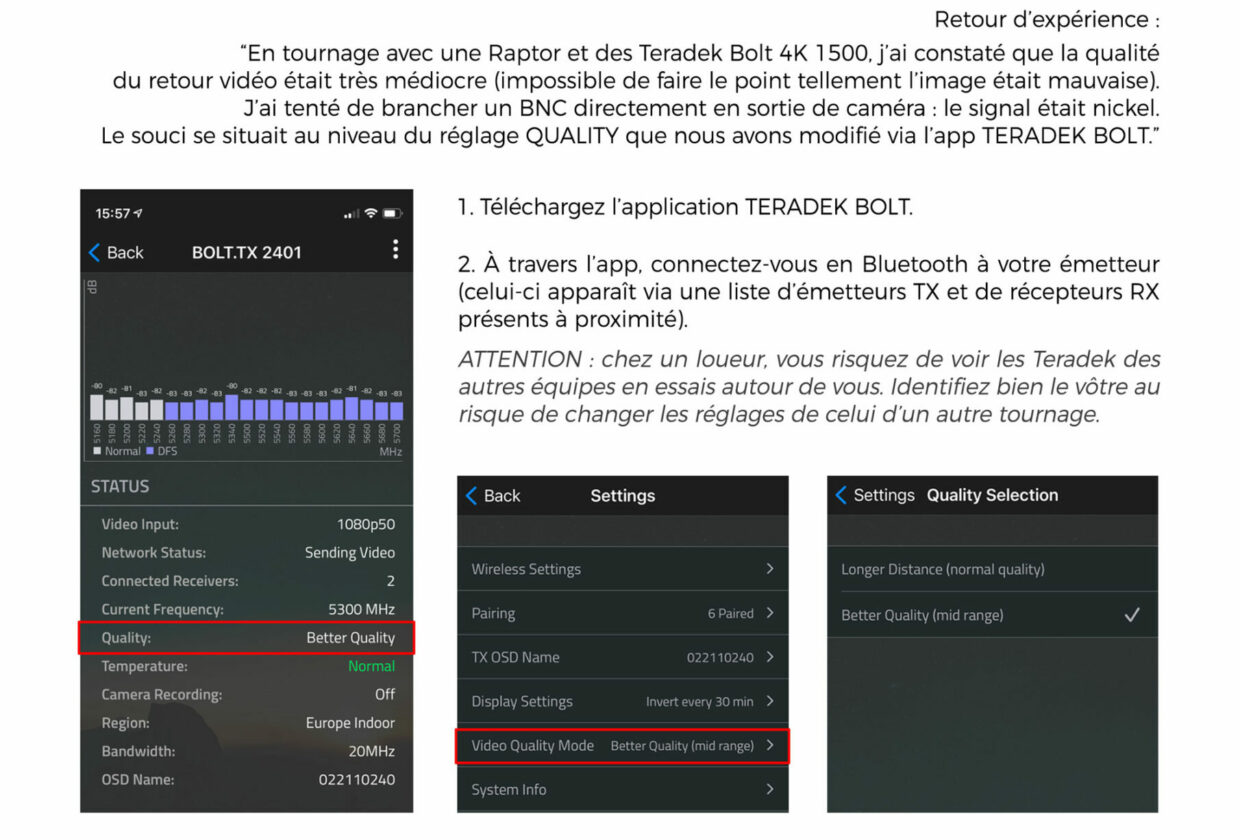Image resolution: width=1240 pixels, height=840 pixels.
Task: Open the three-dot menu beside BOLT.TX 2401
Action: point(395,249)
